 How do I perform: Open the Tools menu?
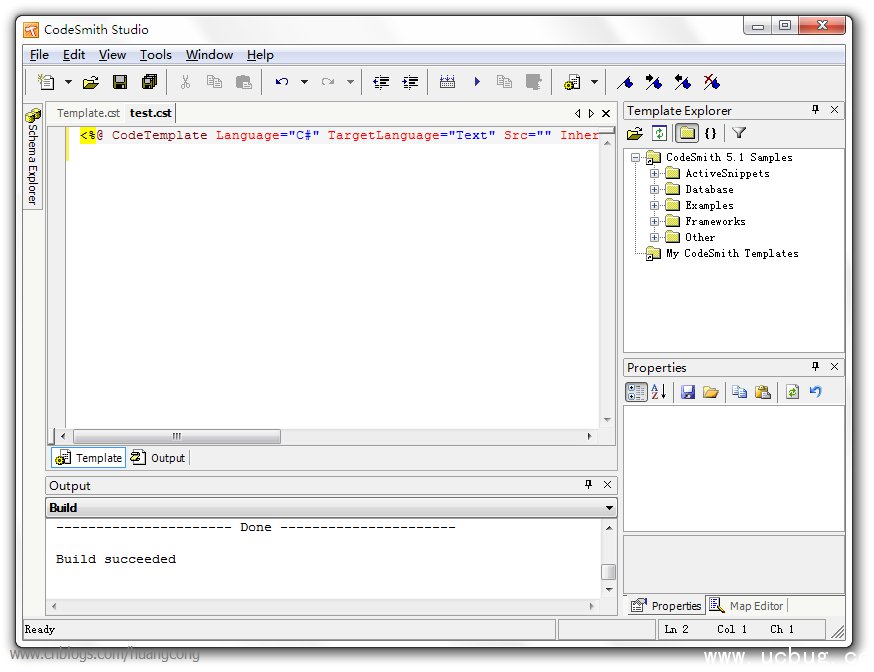[x=155, y=55]
